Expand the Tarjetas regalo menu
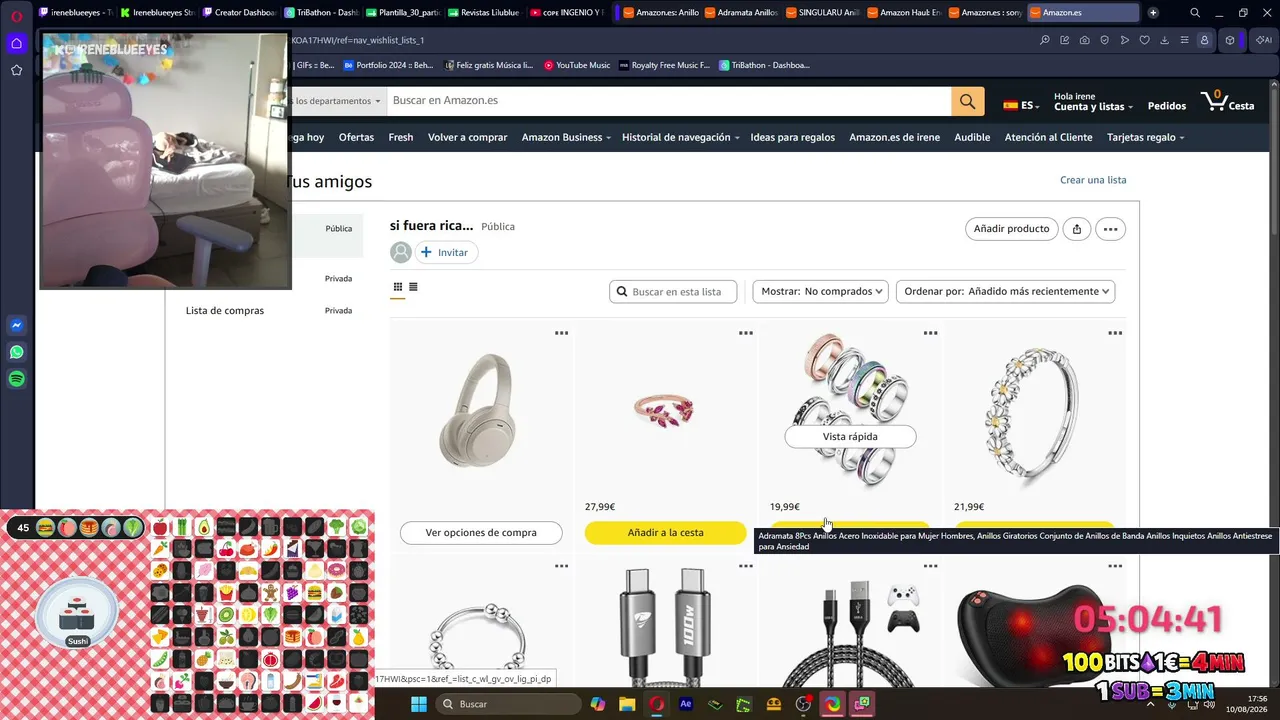1280x720 pixels. pyautogui.click(x=1145, y=137)
